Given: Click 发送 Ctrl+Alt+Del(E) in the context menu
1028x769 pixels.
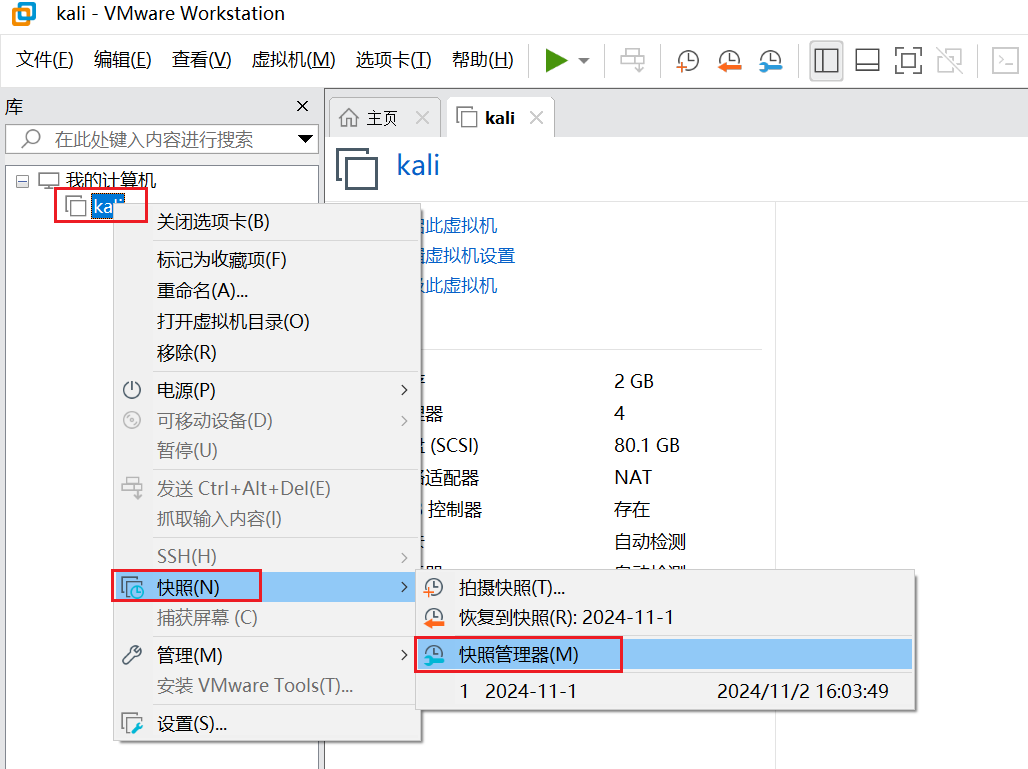Looking at the screenshot, I should pos(267,488).
